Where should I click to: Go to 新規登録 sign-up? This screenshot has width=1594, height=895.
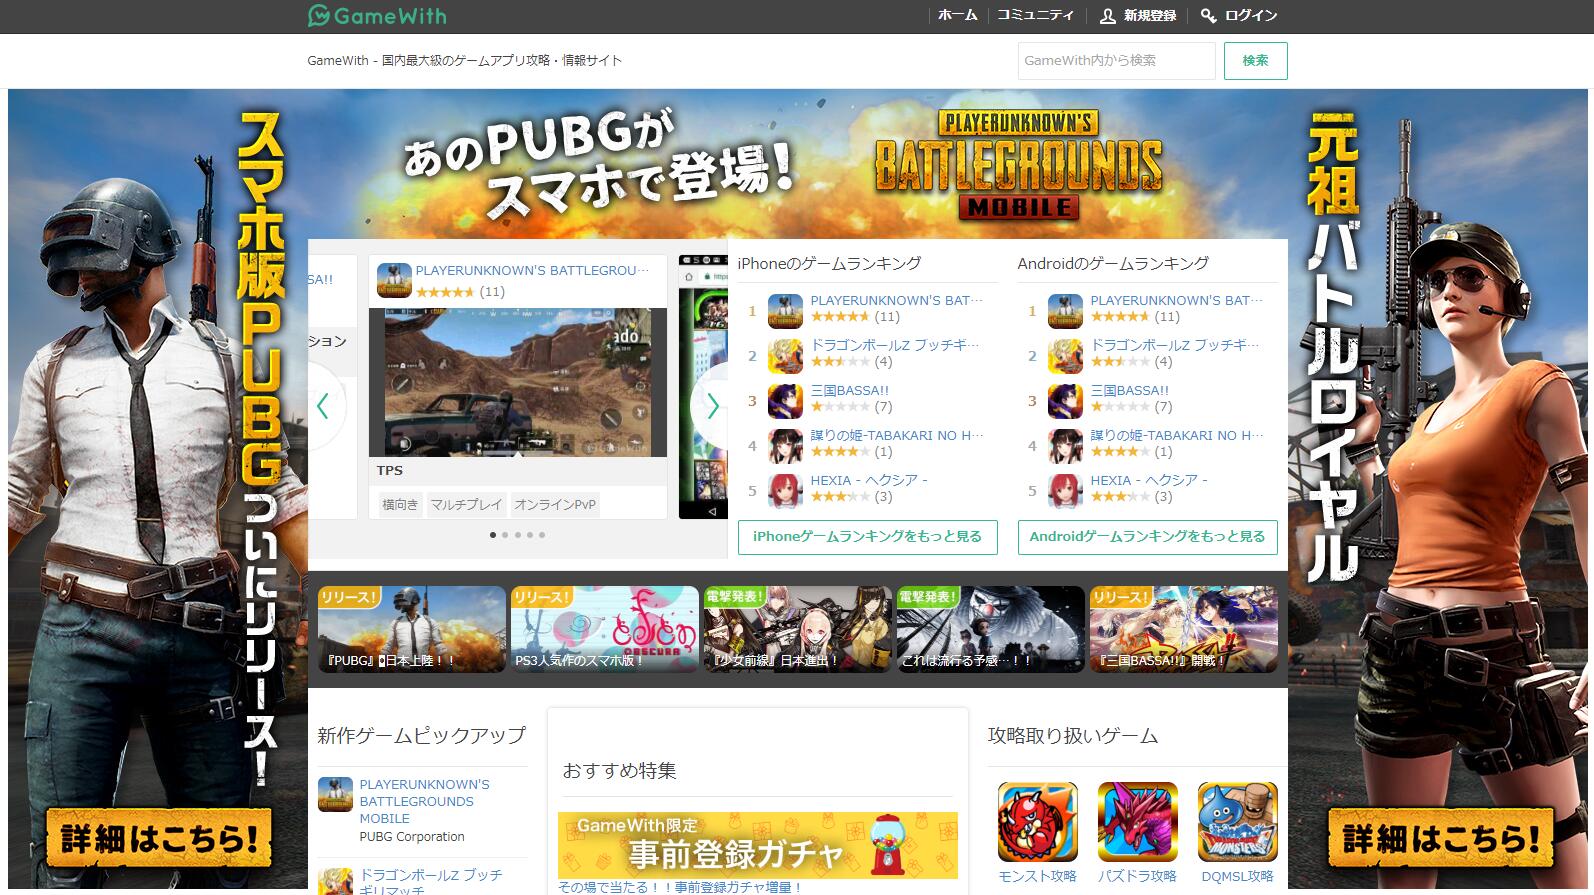(x=1150, y=16)
